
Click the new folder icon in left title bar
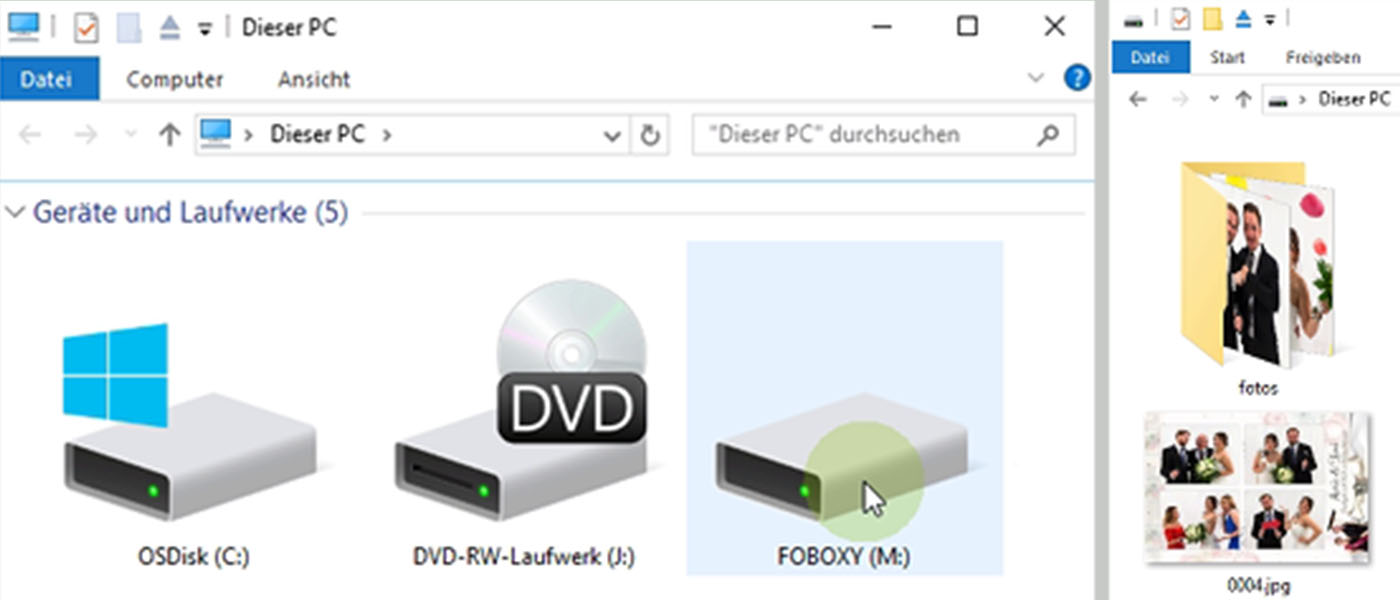point(129,27)
